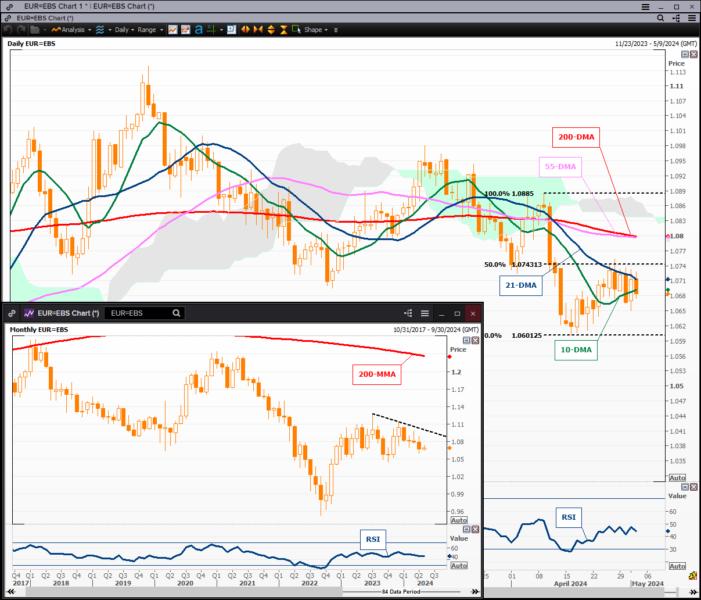701x600 pixels.
Task: Open the hamburger menu in main title bar
Action: point(646,7)
